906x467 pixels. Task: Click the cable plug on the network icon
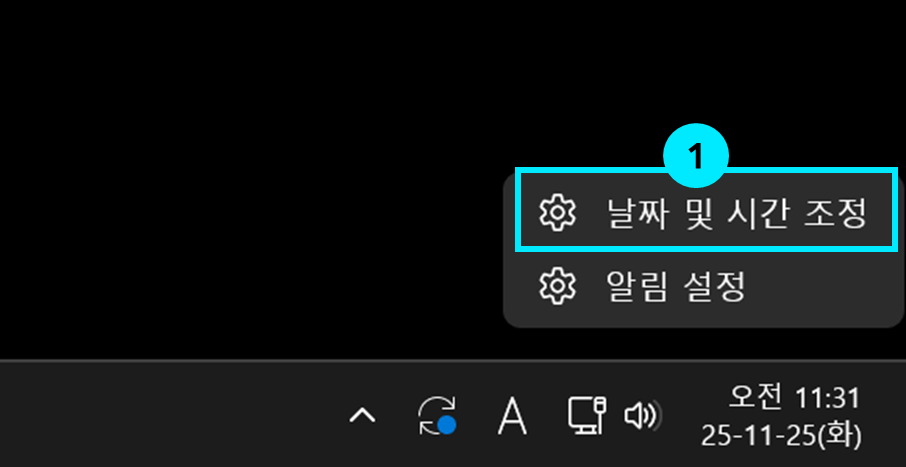pyautogui.click(x=600, y=407)
